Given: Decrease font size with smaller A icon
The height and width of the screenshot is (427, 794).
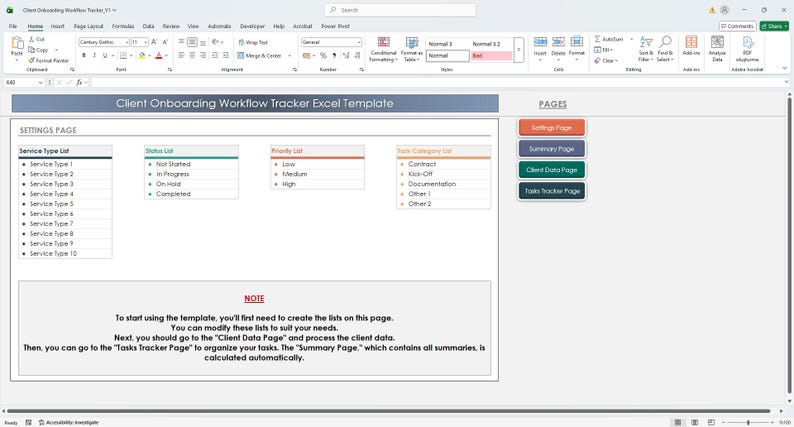Looking at the screenshot, I should pos(166,42).
